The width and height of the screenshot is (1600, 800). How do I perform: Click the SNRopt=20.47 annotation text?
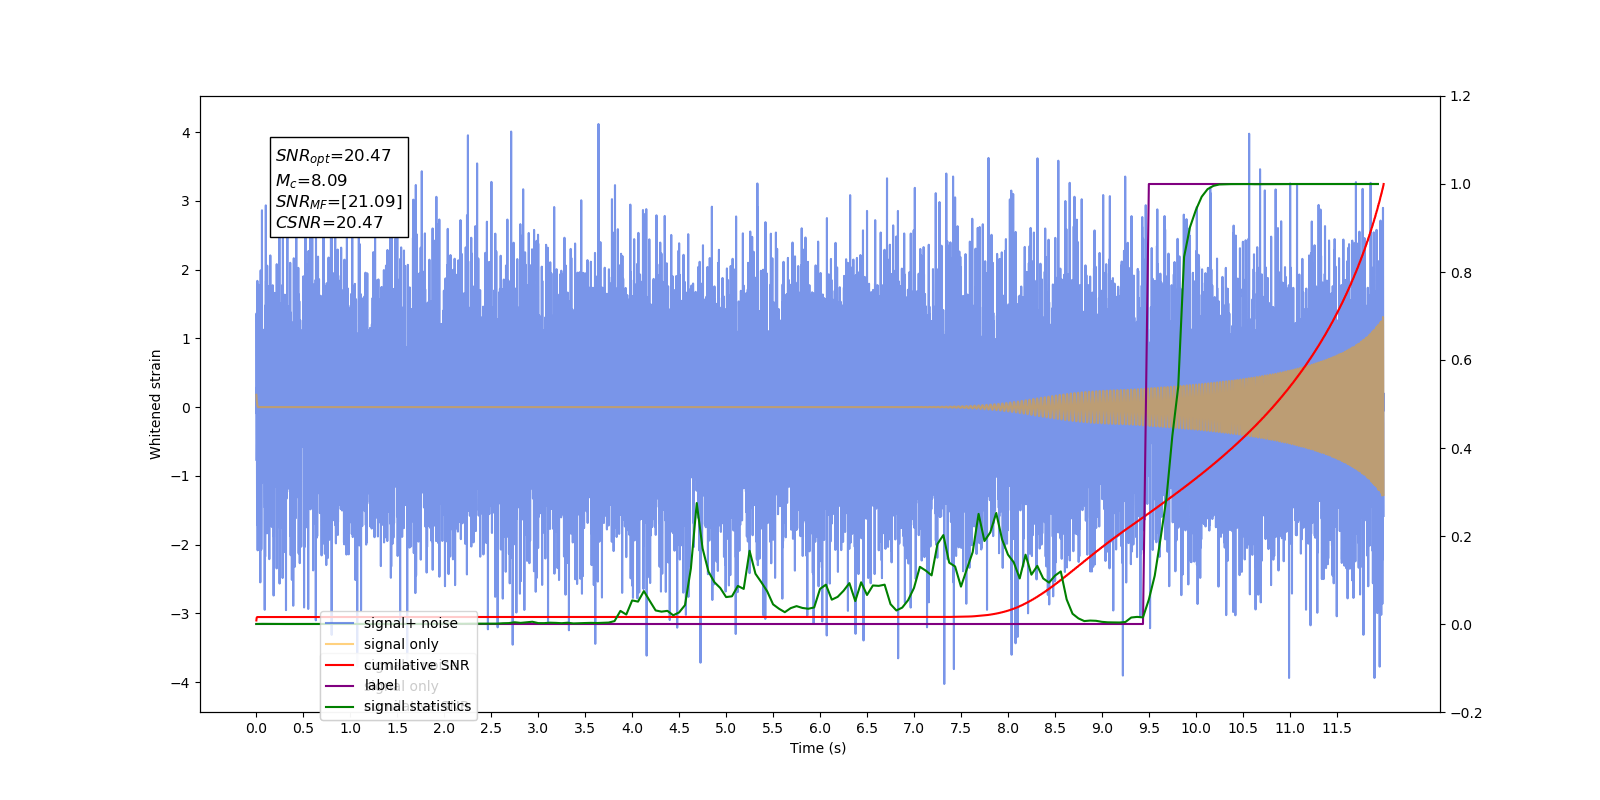(333, 157)
